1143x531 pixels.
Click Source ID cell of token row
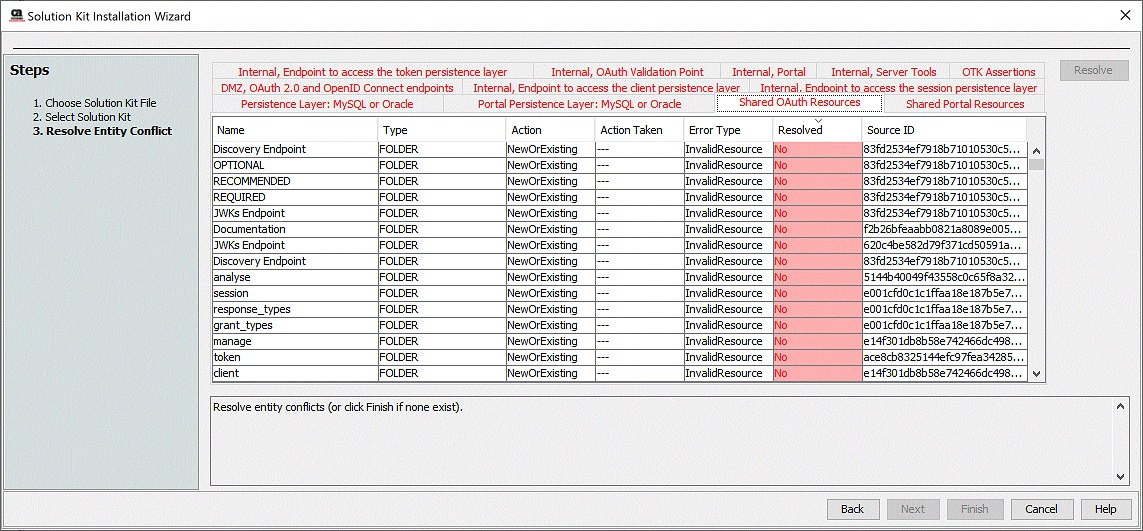click(944, 357)
